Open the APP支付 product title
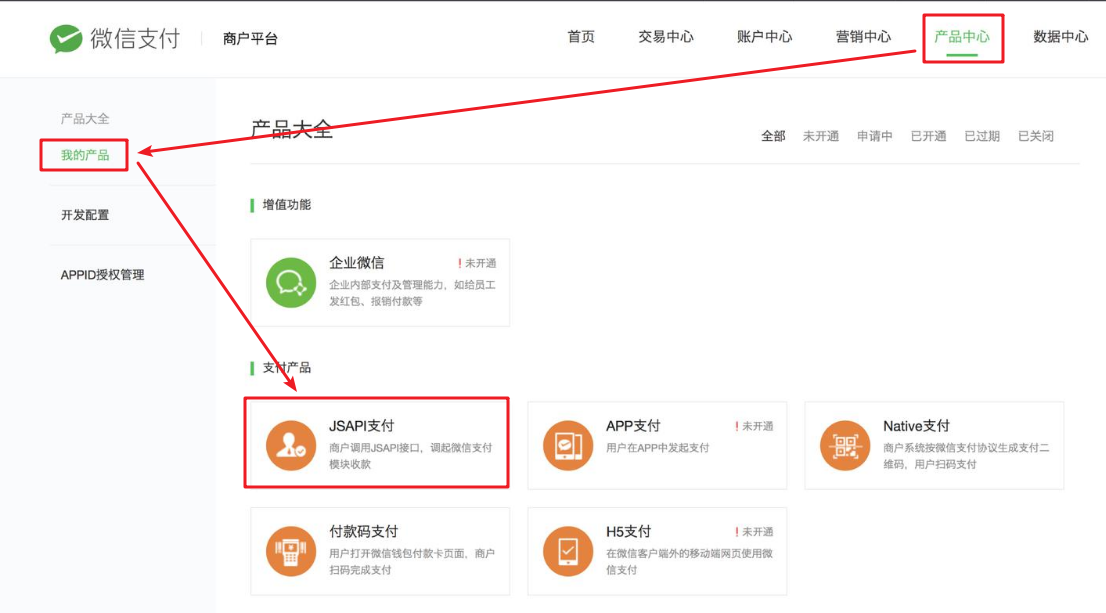Viewport: 1106px width, 613px height. (x=633, y=426)
